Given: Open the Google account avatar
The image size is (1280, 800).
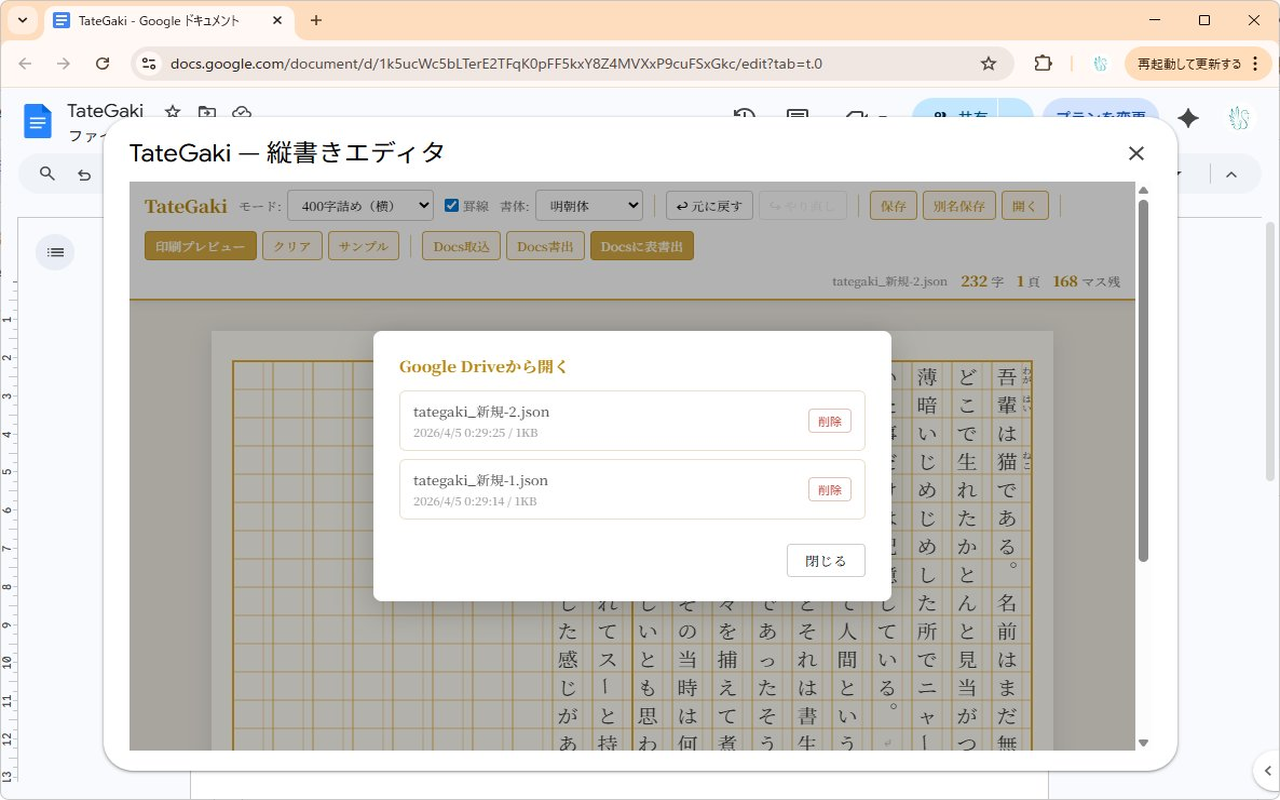Looking at the screenshot, I should (1240, 119).
